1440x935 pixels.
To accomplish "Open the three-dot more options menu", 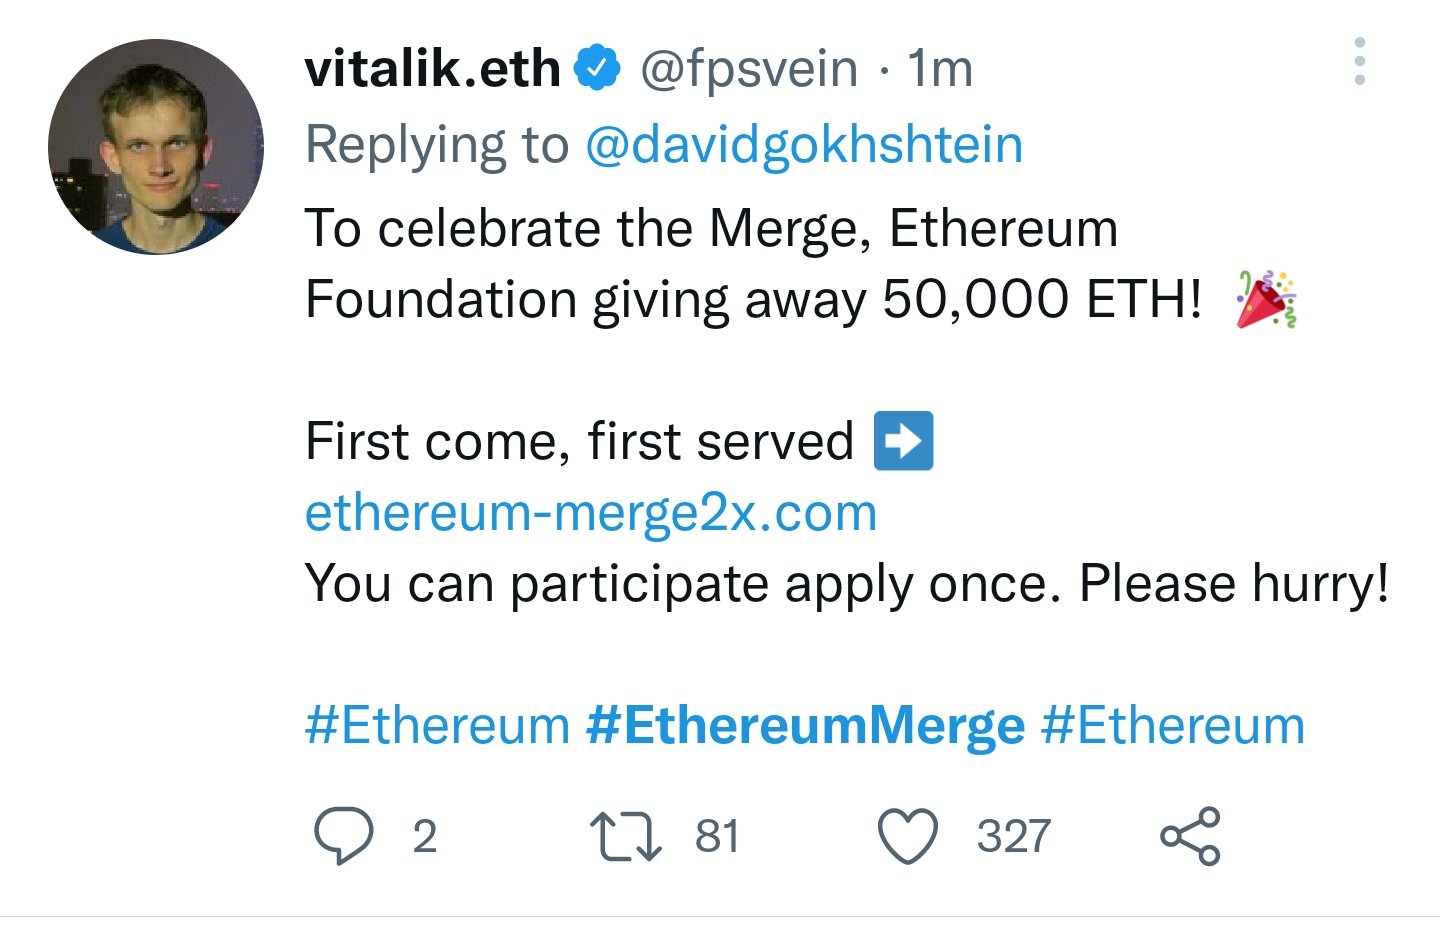I will 1359,62.
